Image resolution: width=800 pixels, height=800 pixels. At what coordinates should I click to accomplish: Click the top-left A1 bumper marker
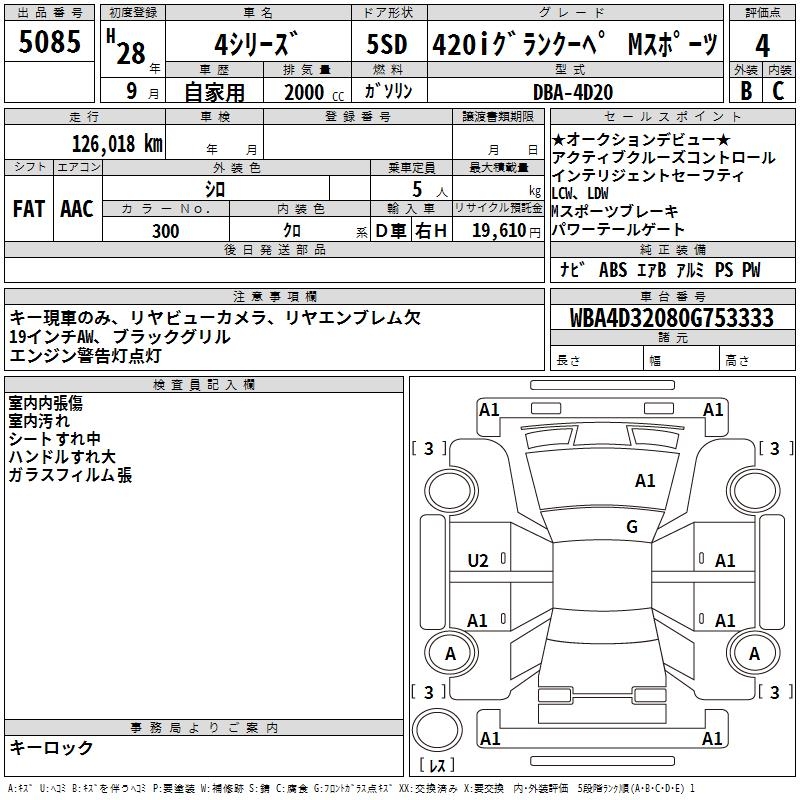(x=489, y=409)
